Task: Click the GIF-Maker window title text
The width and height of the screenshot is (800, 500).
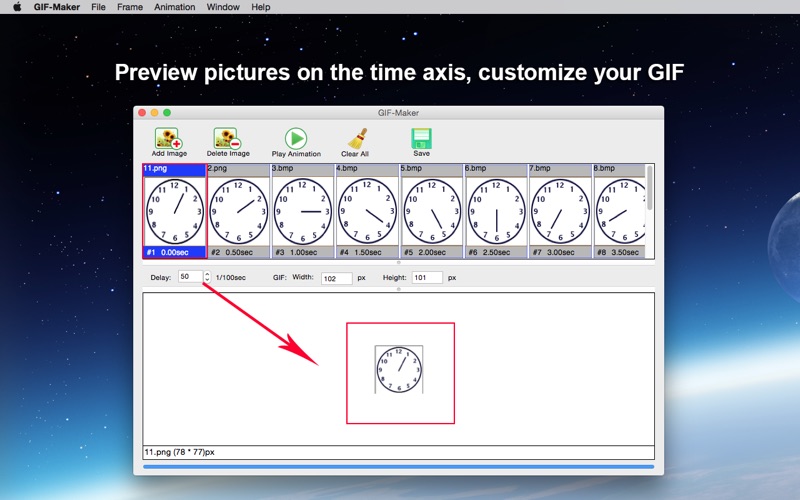Action: [x=398, y=113]
